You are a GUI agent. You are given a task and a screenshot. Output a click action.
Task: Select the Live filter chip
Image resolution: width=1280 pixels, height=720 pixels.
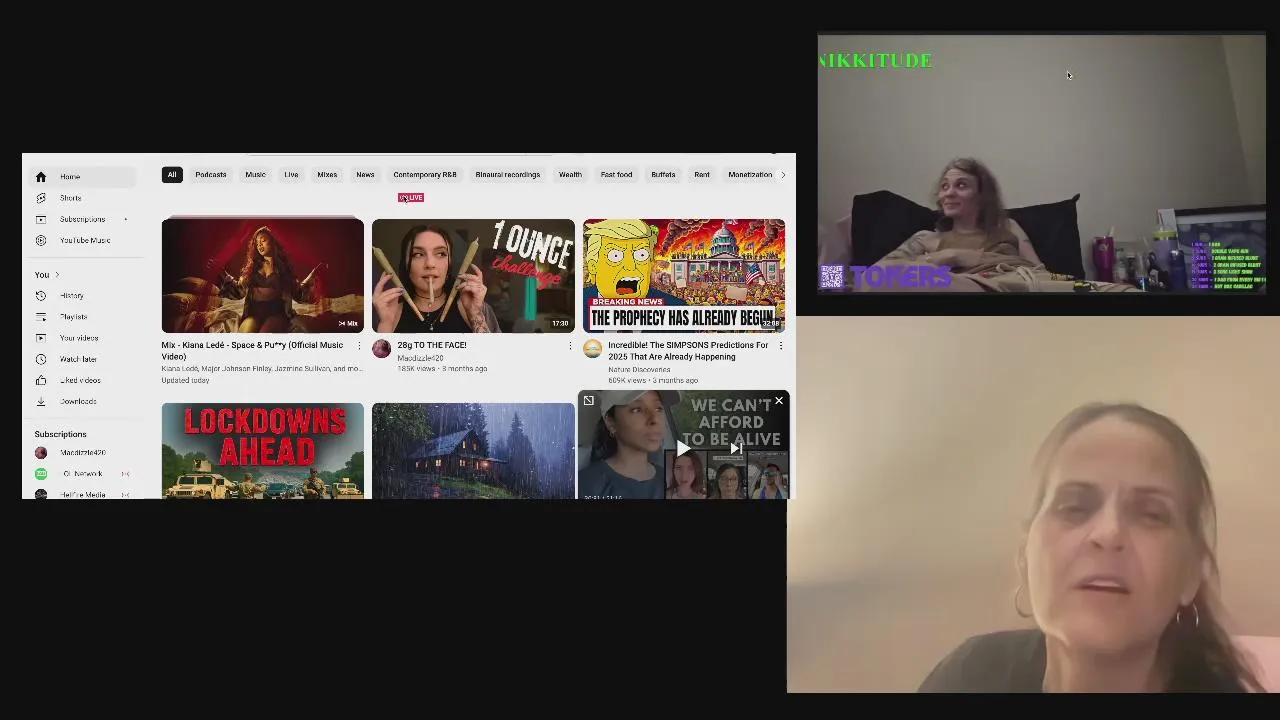tap(291, 175)
